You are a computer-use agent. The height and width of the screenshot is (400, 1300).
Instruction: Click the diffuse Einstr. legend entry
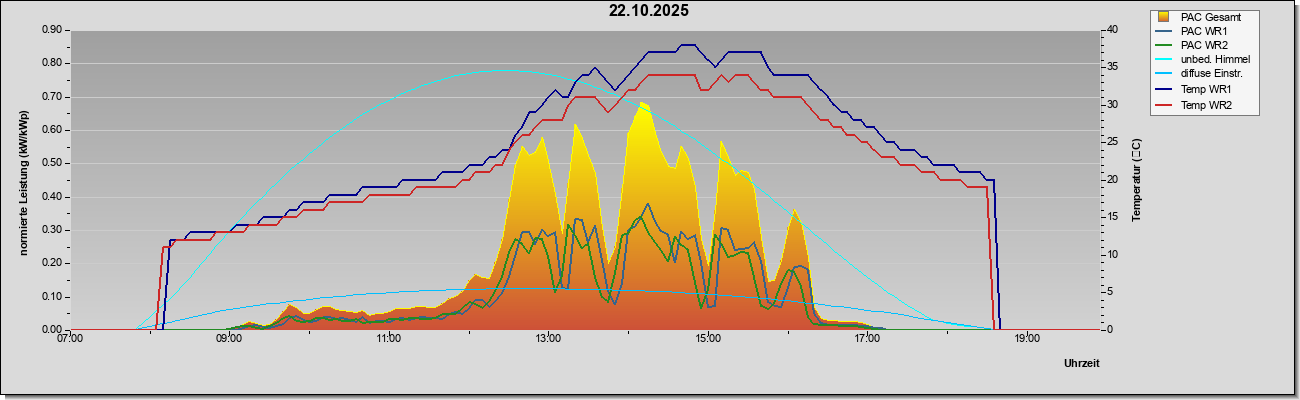(x=1212, y=75)
